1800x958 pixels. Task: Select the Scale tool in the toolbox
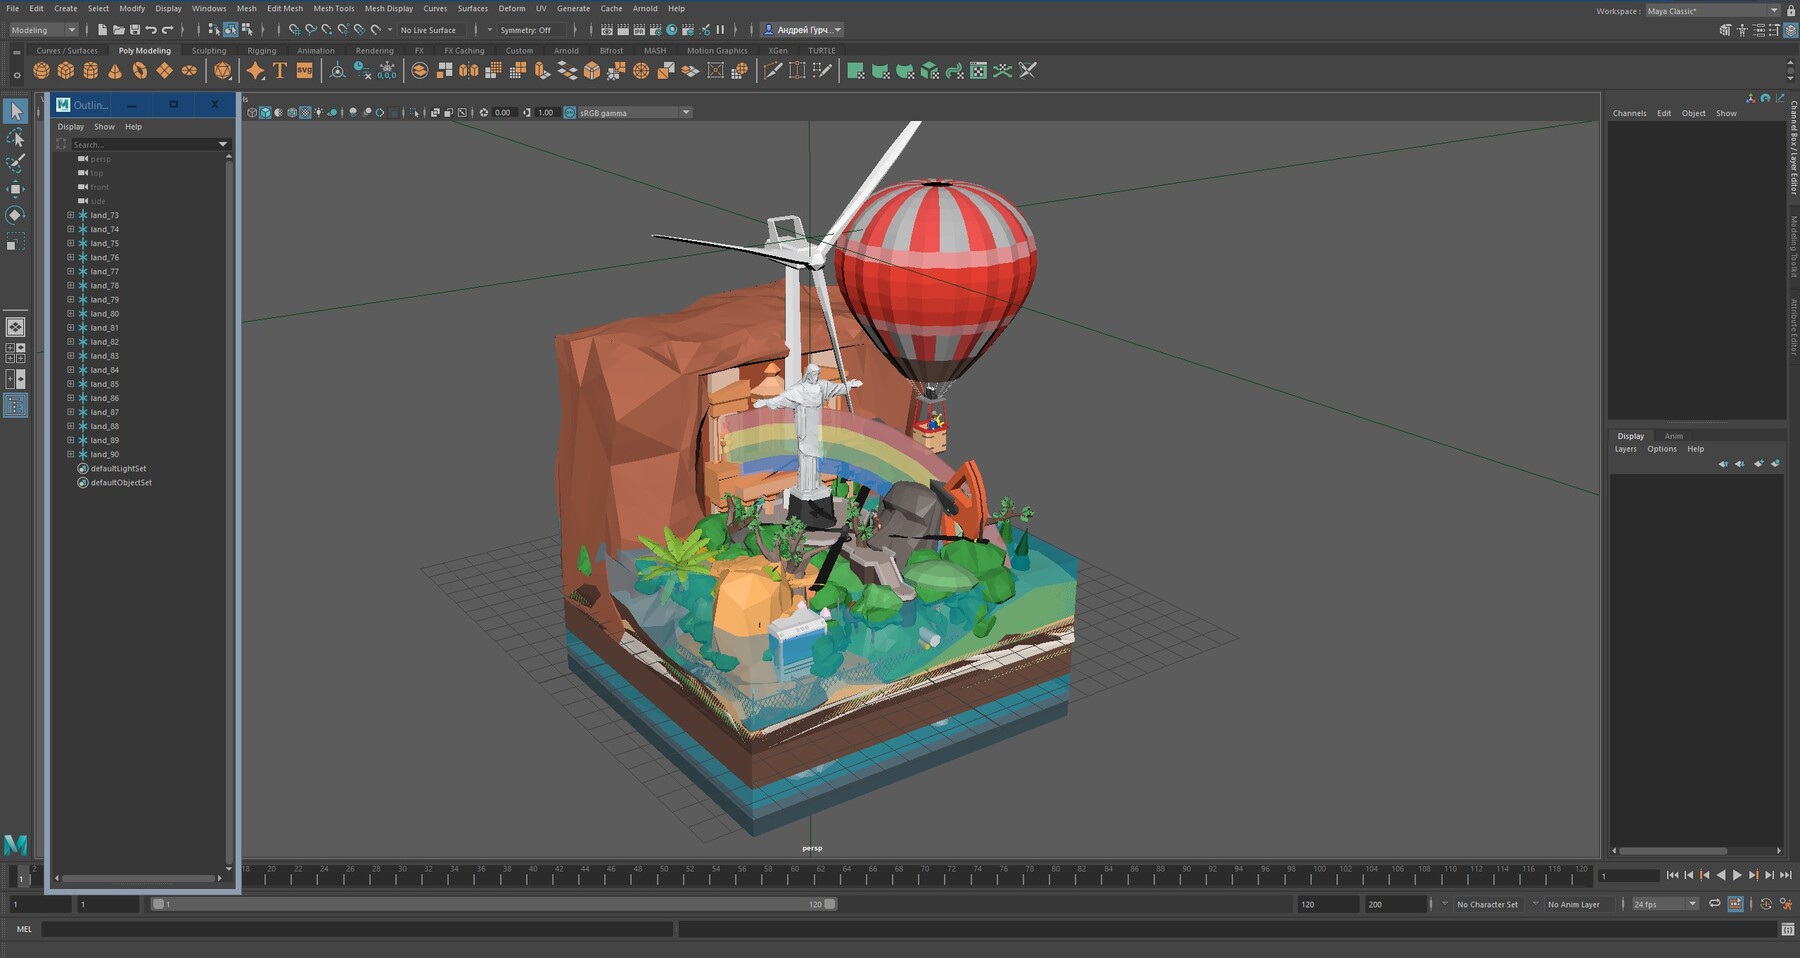point(15,241)
